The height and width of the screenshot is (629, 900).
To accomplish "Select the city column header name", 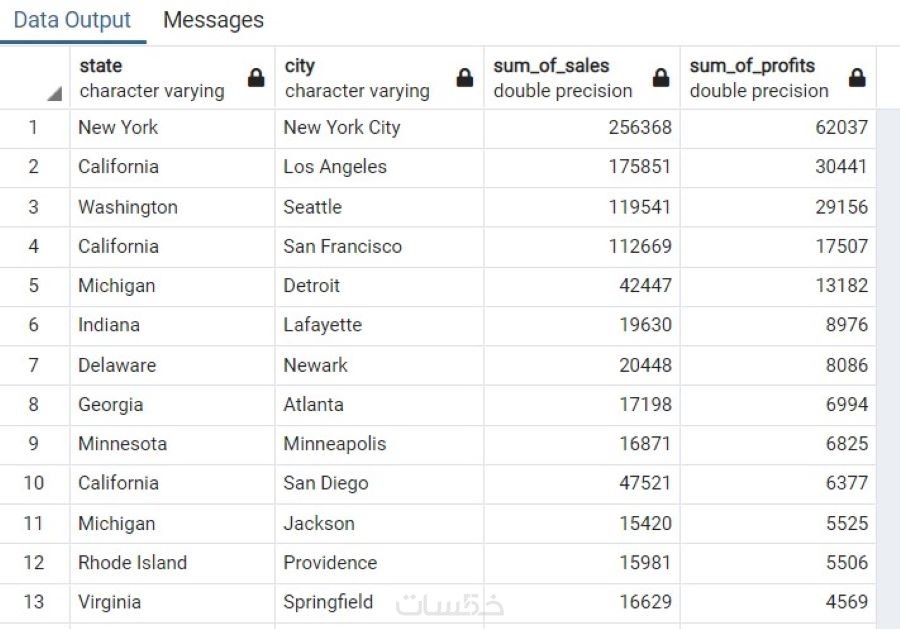I will (299, 66).
